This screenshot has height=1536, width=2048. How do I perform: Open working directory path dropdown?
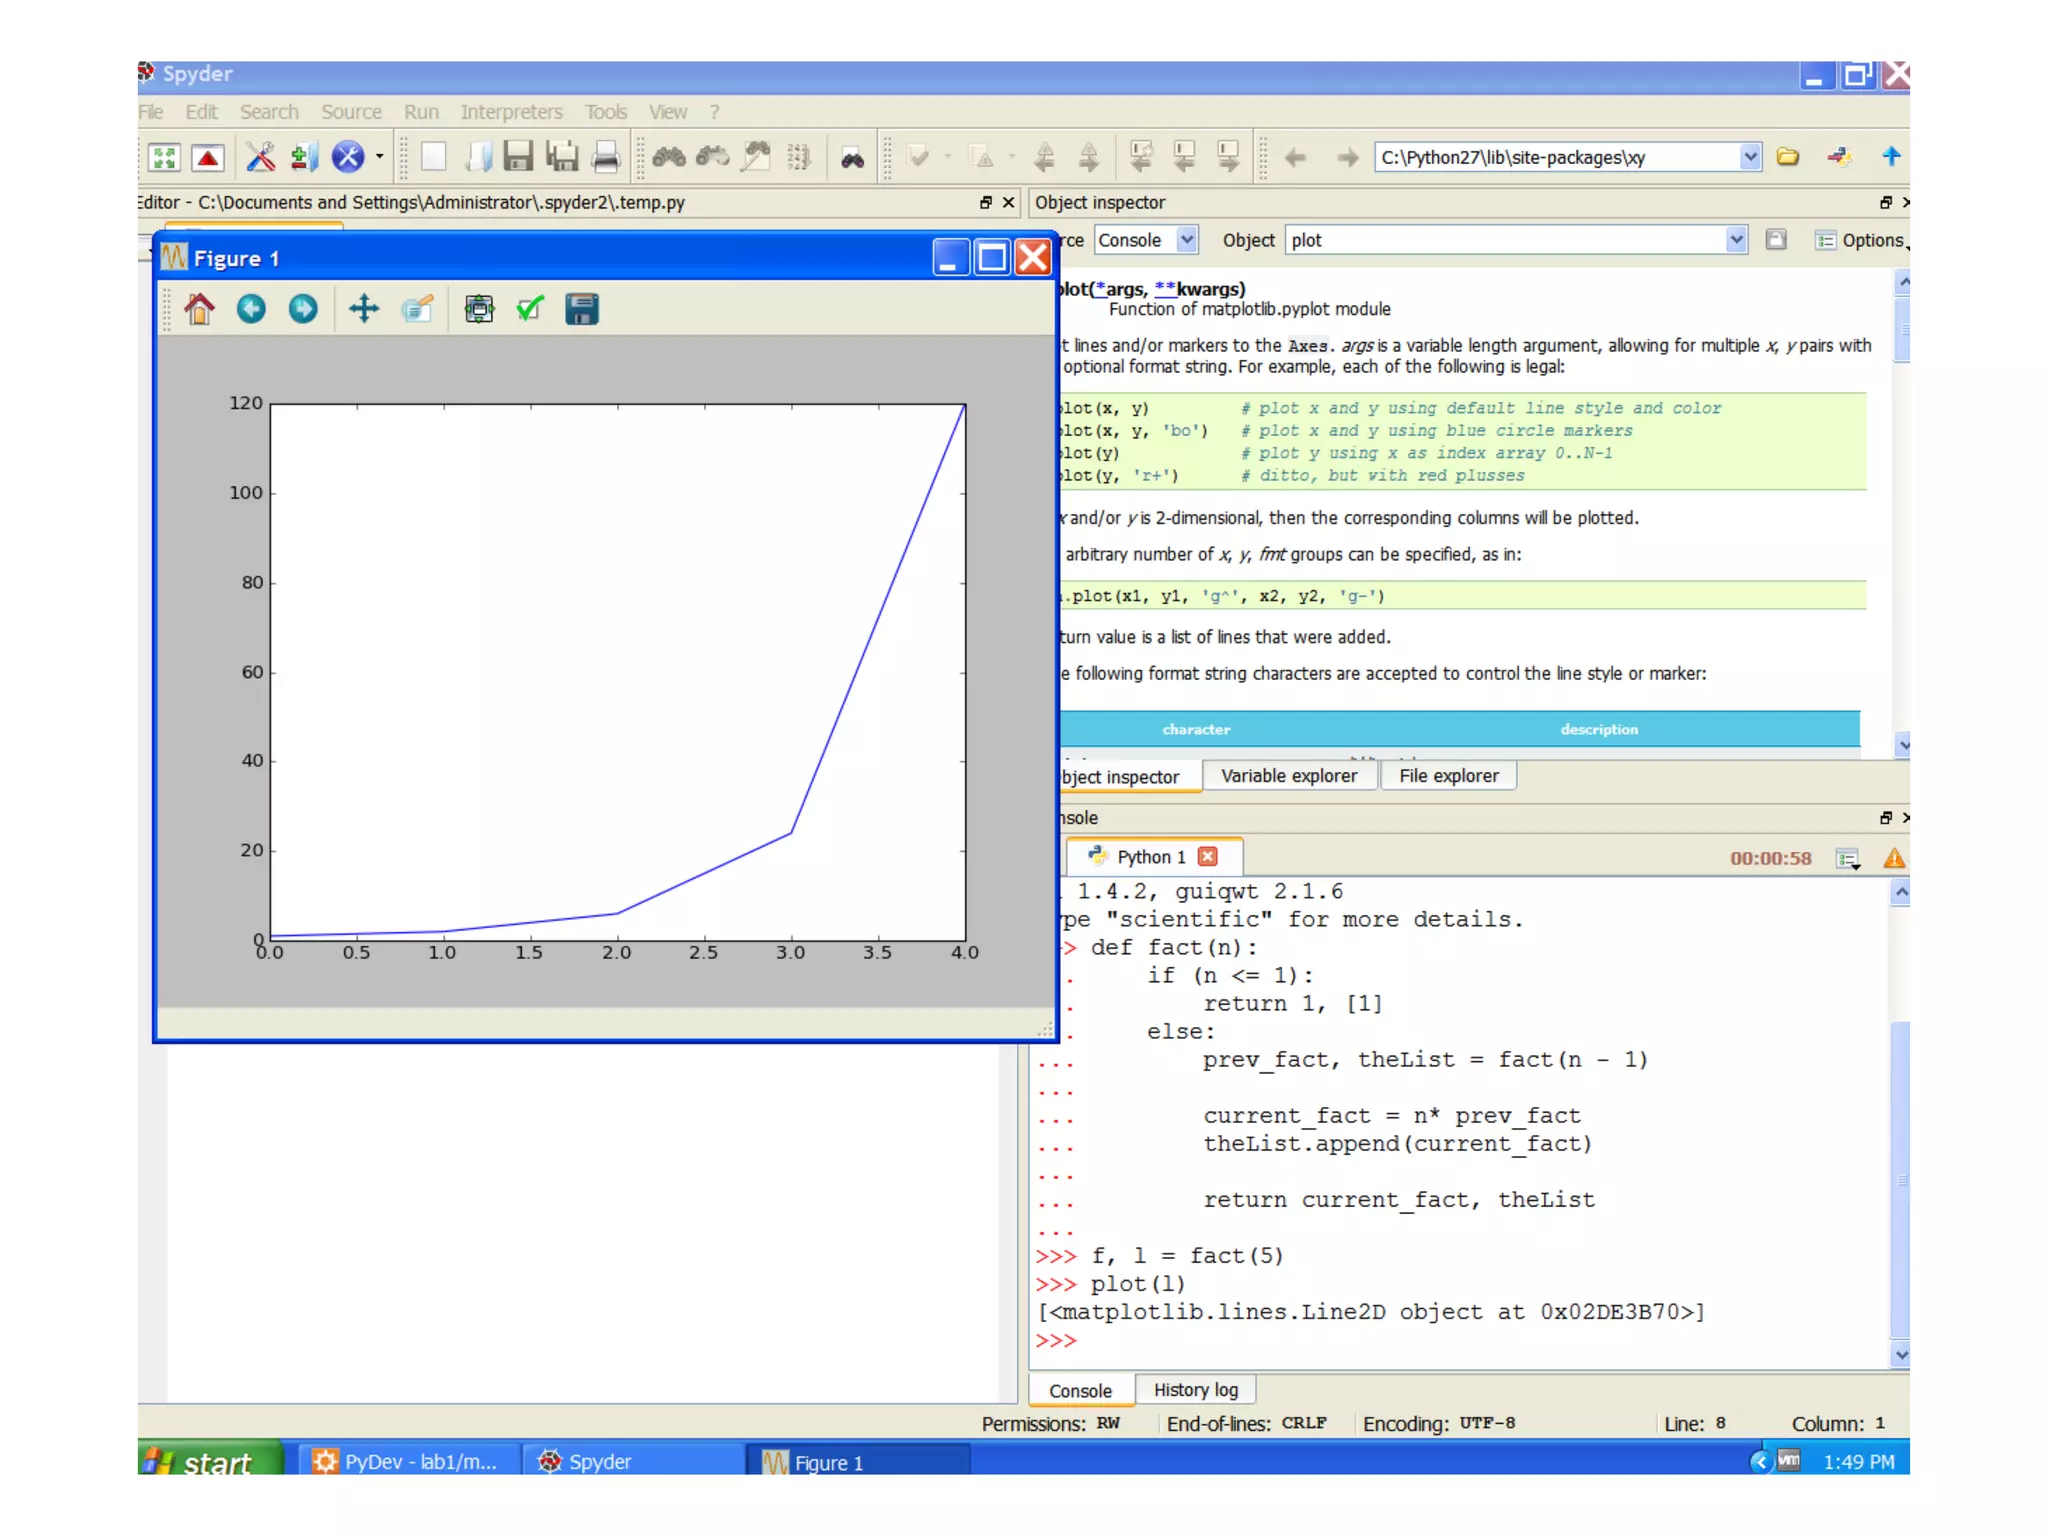point(1749,157)
